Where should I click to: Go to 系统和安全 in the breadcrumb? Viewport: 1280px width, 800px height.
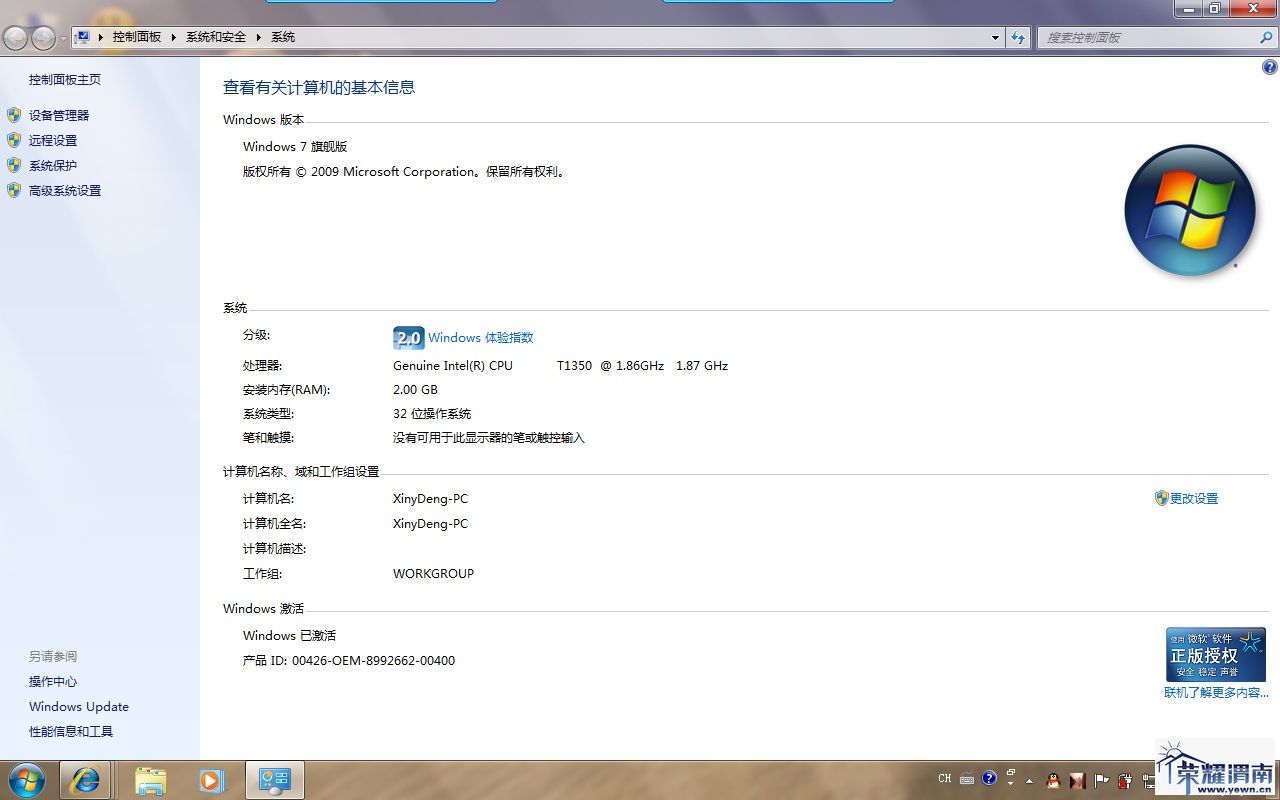click(215, 37)
